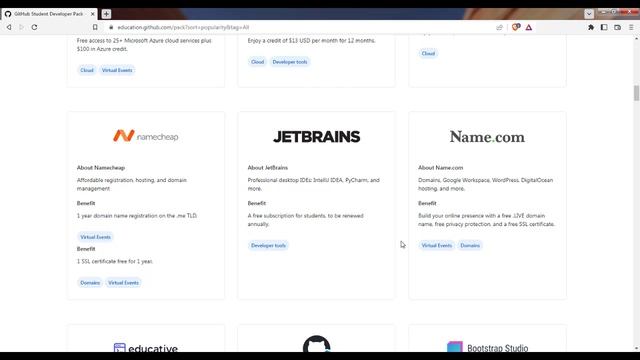Click the JetBrains logo

[316, 137]
